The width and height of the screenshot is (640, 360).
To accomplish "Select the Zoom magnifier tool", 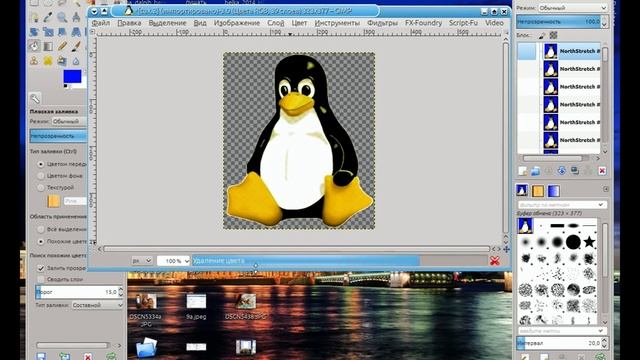I will click(x=62, y=17).
